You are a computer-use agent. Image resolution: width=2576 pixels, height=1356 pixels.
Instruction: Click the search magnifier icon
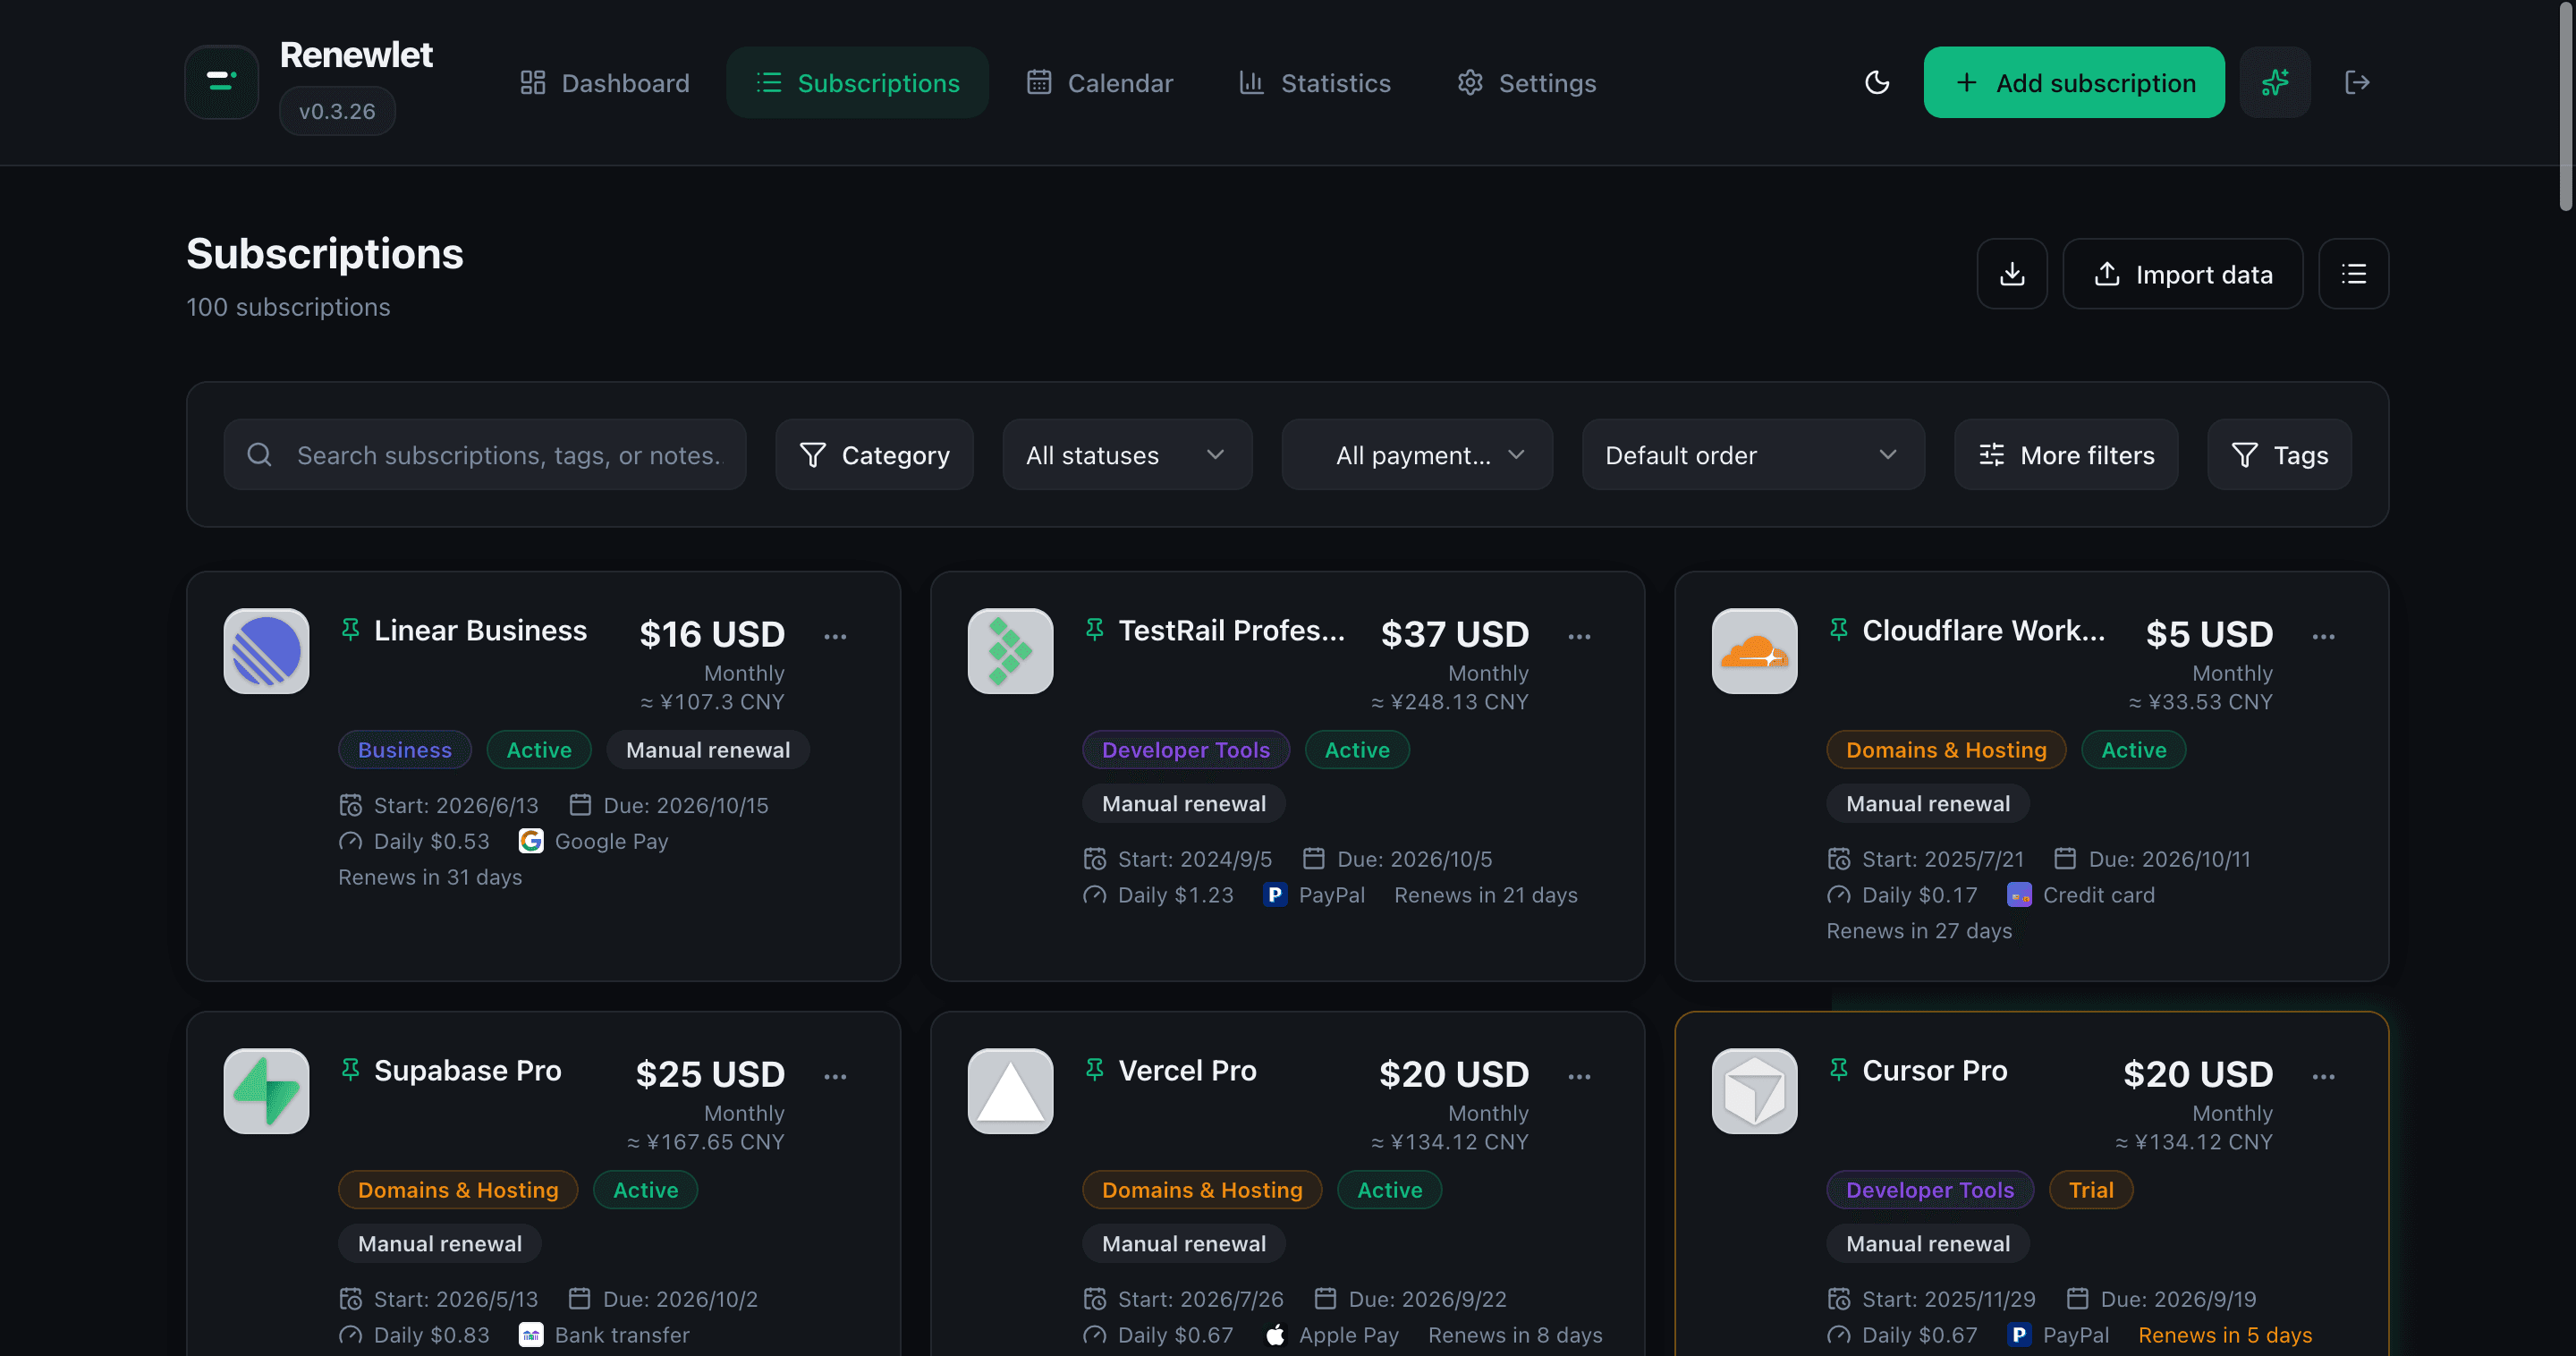pos(259,455)
